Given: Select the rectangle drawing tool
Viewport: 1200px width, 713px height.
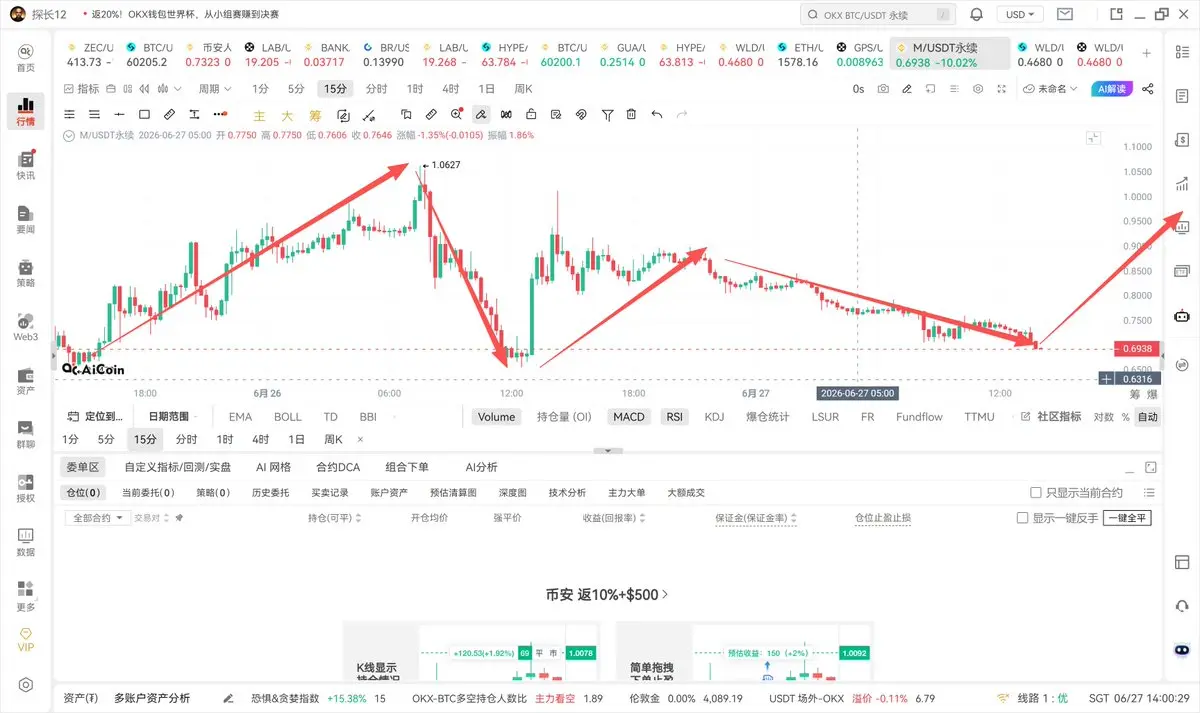Looking at the screenshot, I should coord(144,115).
